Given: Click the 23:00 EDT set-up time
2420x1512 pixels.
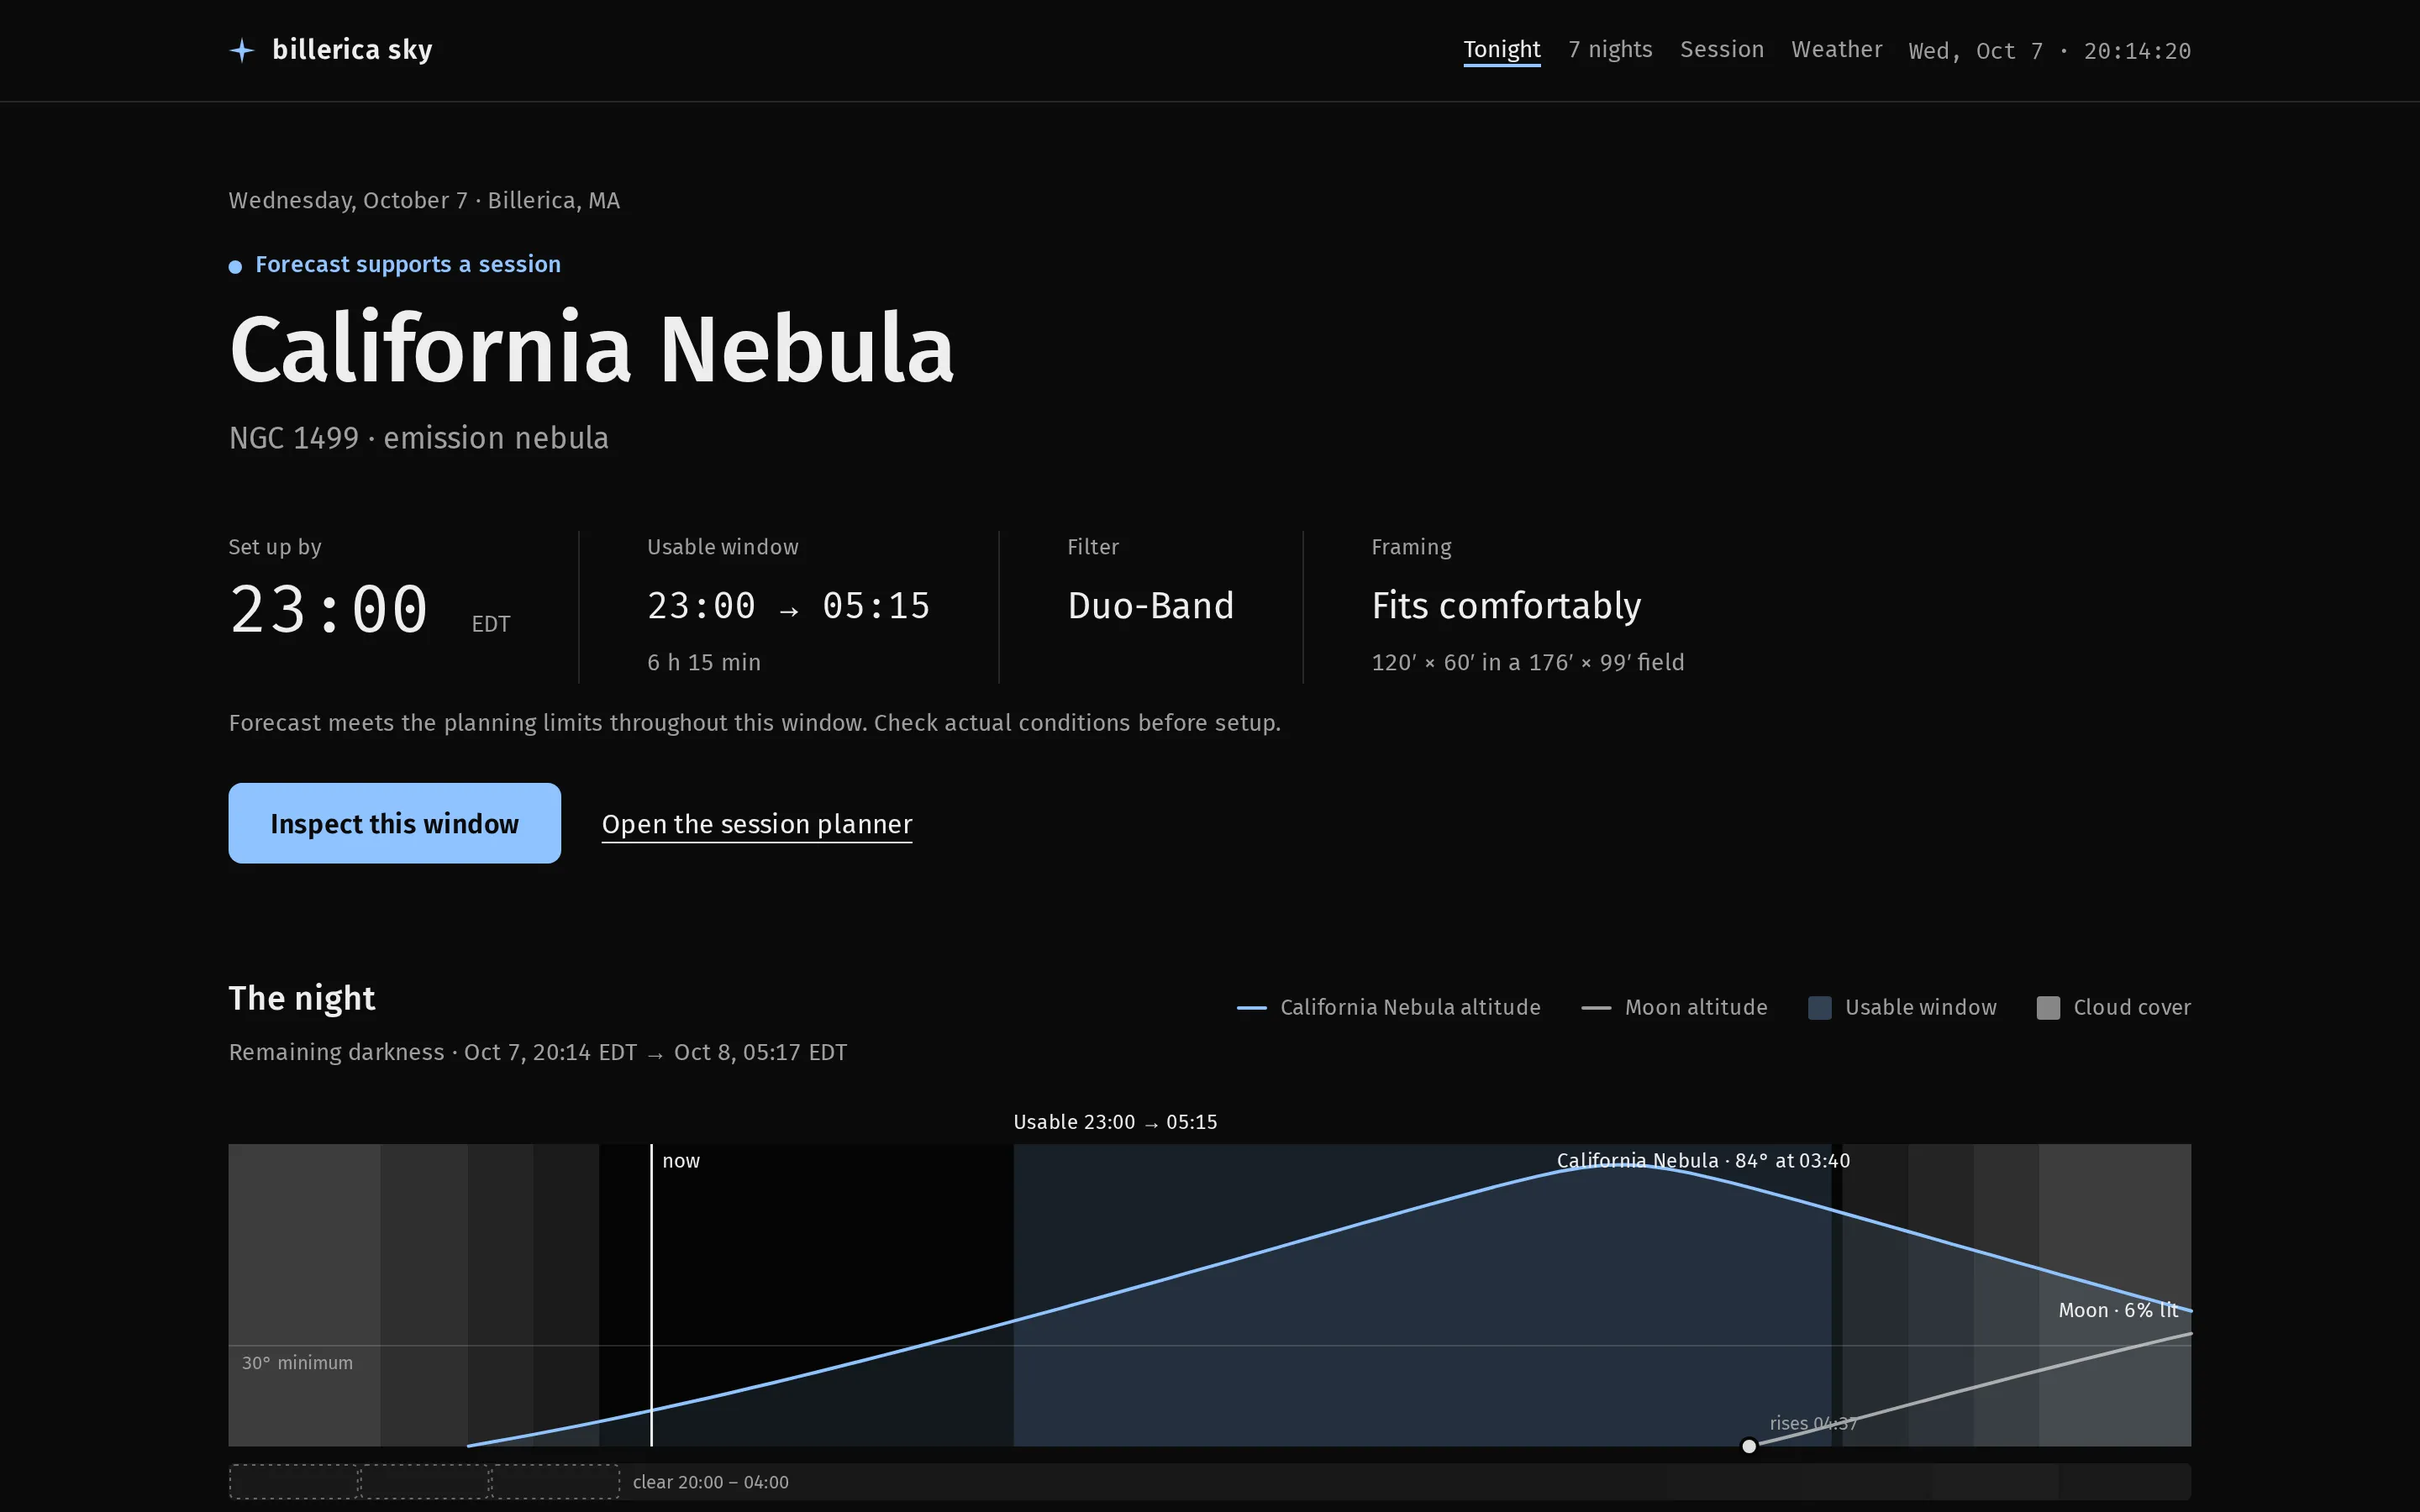Looking at the screenshot, I should pos(369,610).
